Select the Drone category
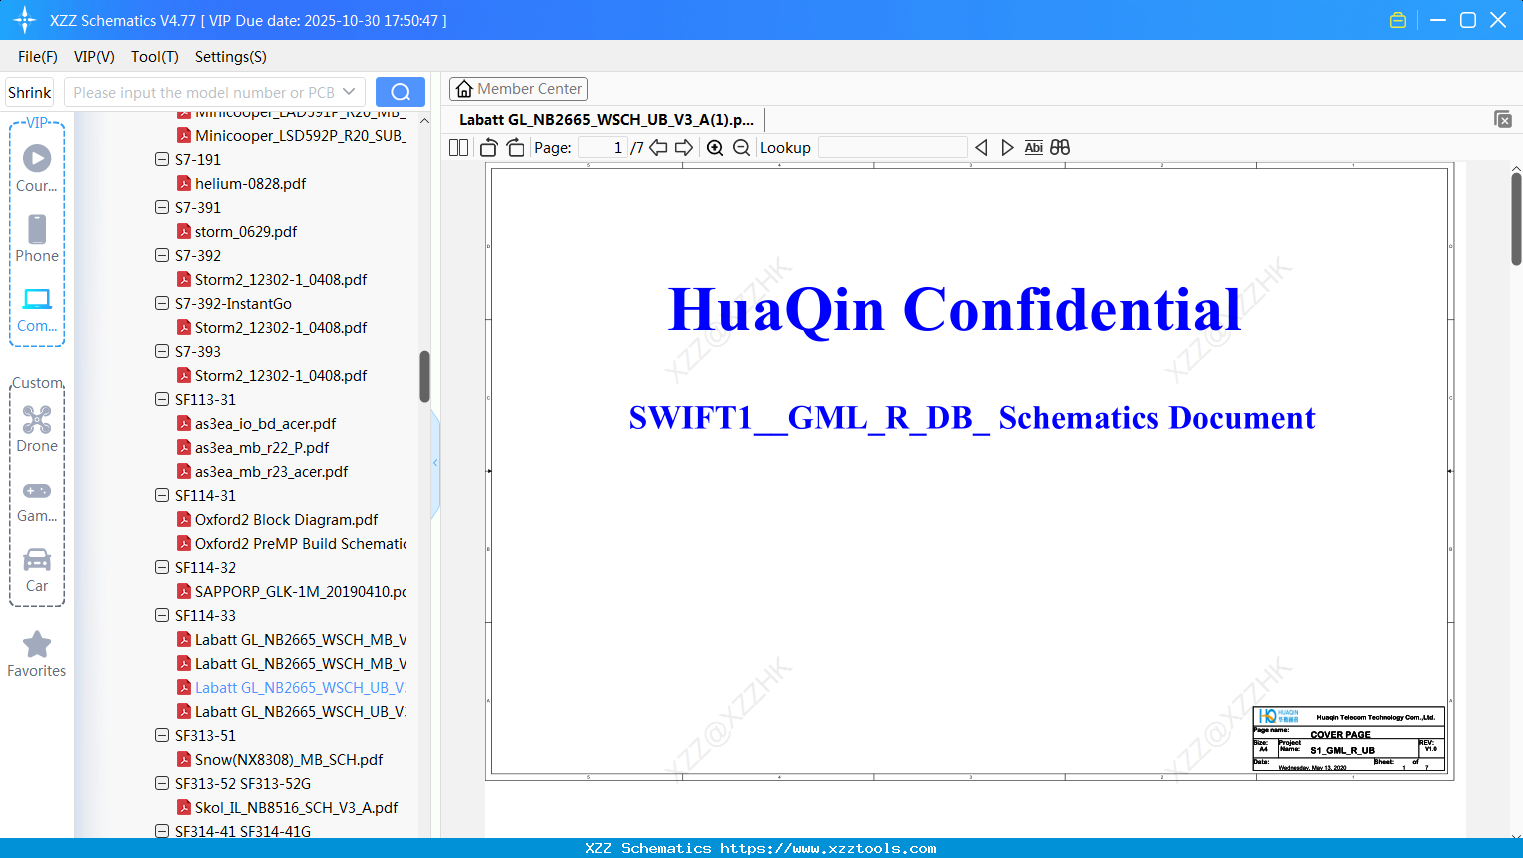The height and width of the screenshot is (858, 1523). click(37, 429)
